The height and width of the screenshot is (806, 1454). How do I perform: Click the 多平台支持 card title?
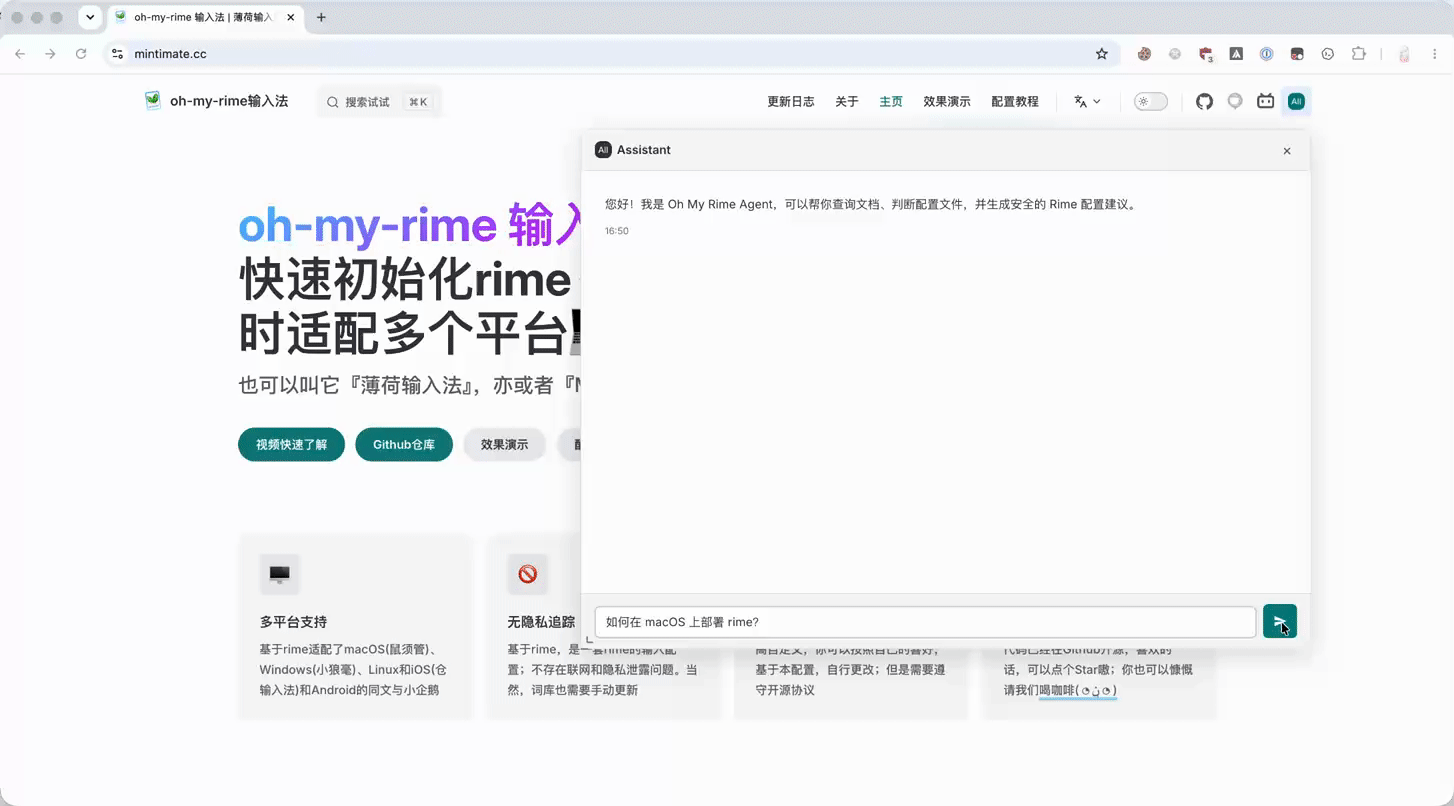(293, 621)
